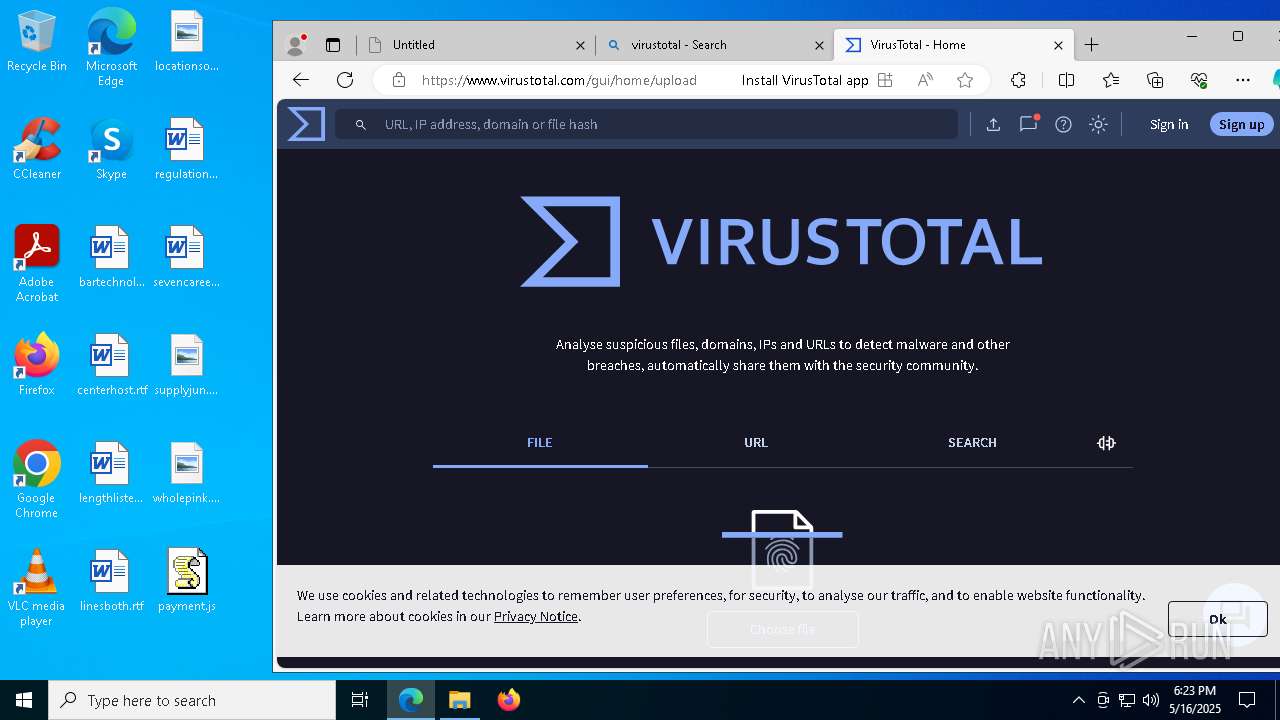Click the Edge profile avatar icon
The height and width of the screenshot is (720, 1280).
(x=295, y=45)
